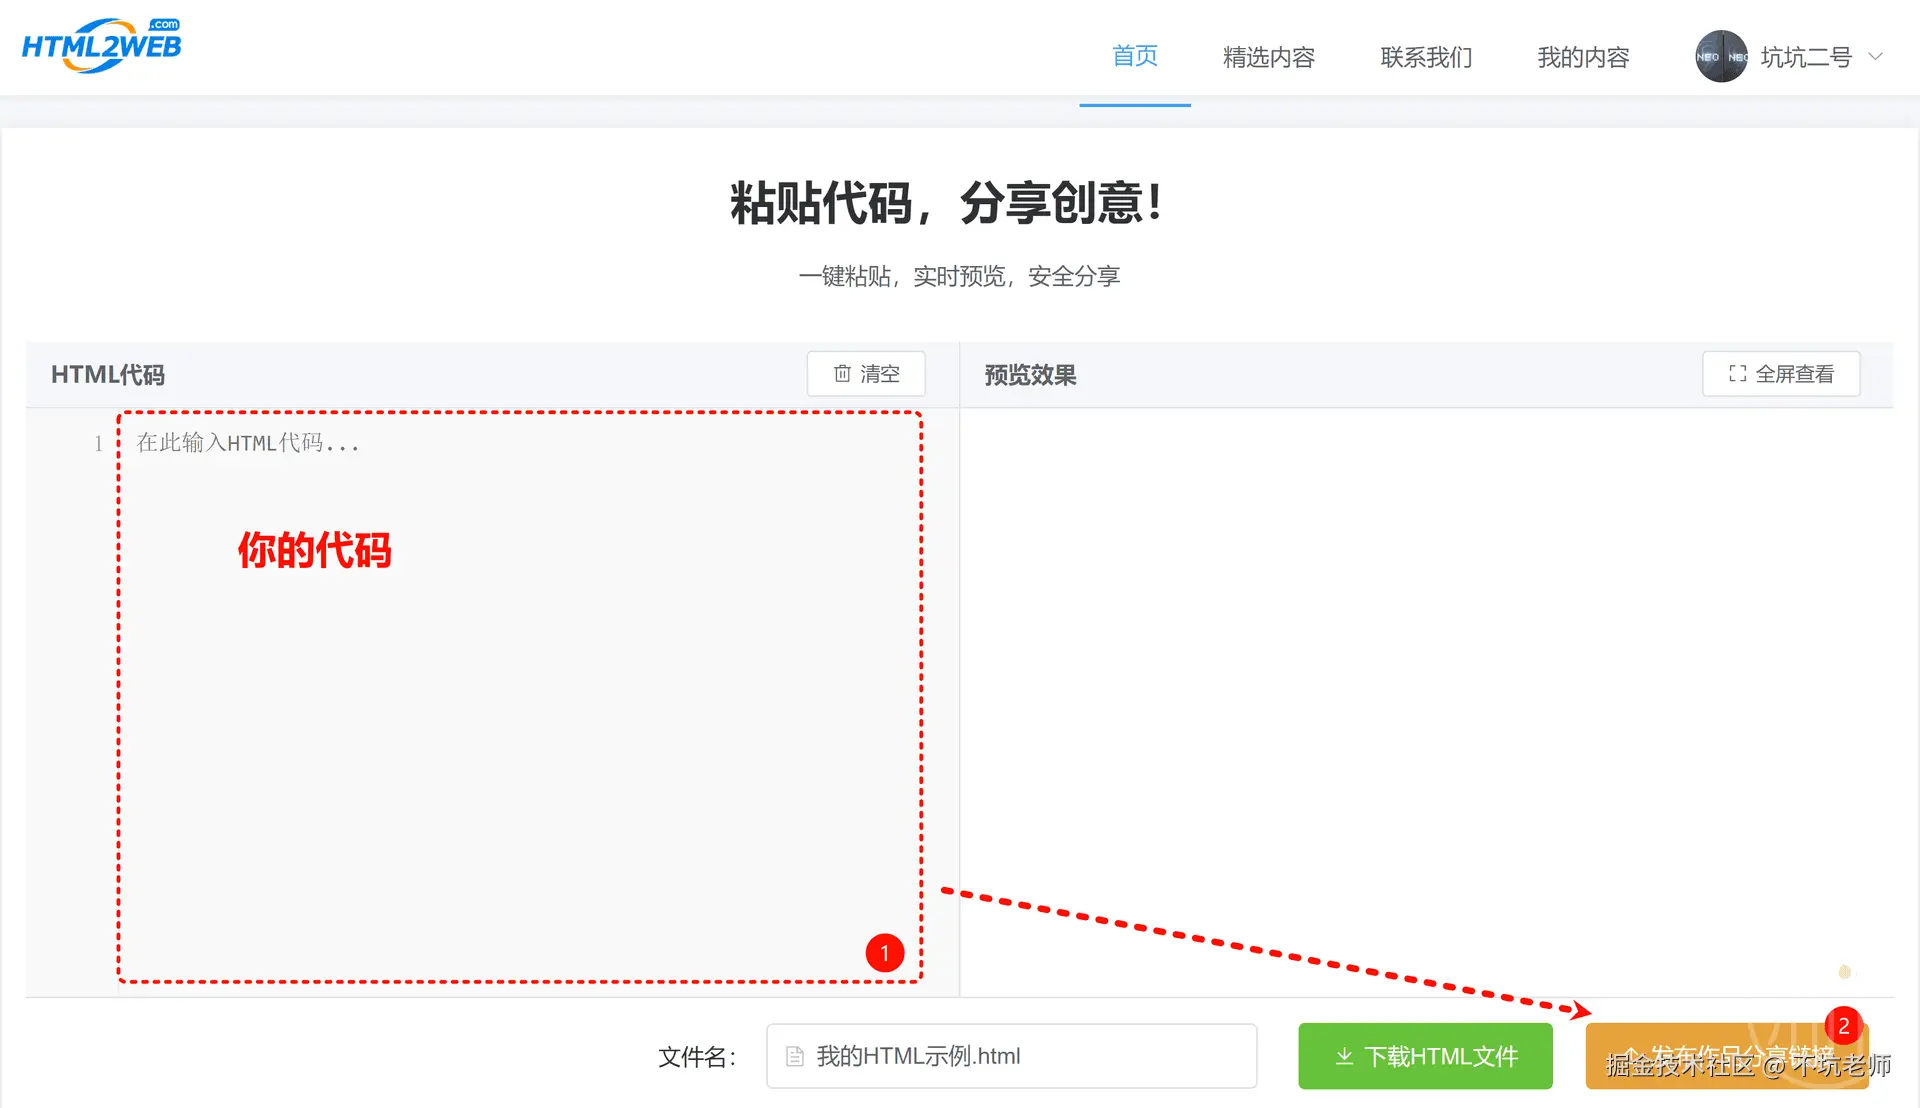Click inside the HTML code editor area
1920x1108 pixels.
click(x=520, y=700)
